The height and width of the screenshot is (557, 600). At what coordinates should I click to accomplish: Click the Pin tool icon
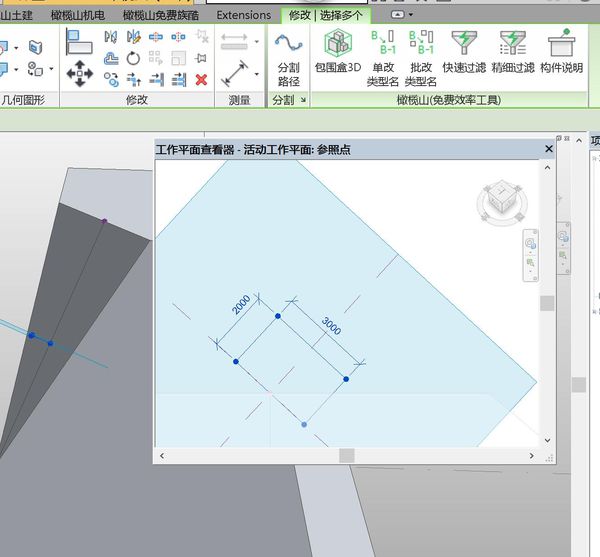(x=201, y=58)
